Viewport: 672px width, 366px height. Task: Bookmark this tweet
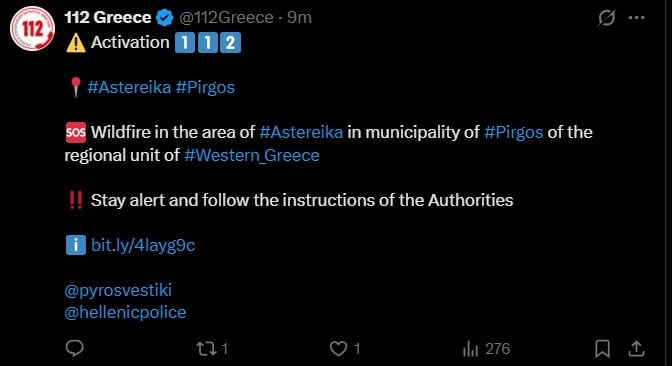(x=602, y=348)
